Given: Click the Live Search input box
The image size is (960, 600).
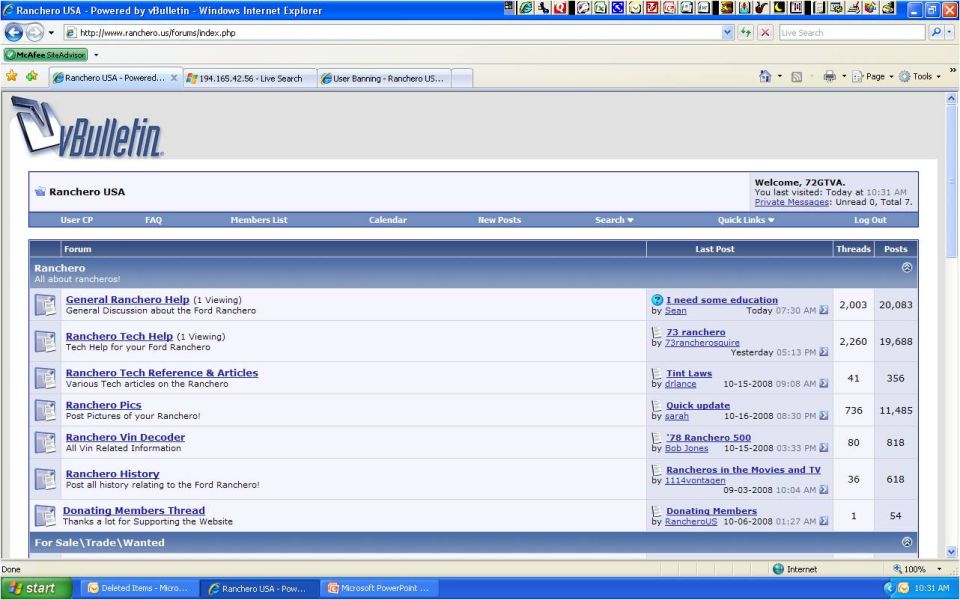Looking at the screenshot, I should pos(852,32).
